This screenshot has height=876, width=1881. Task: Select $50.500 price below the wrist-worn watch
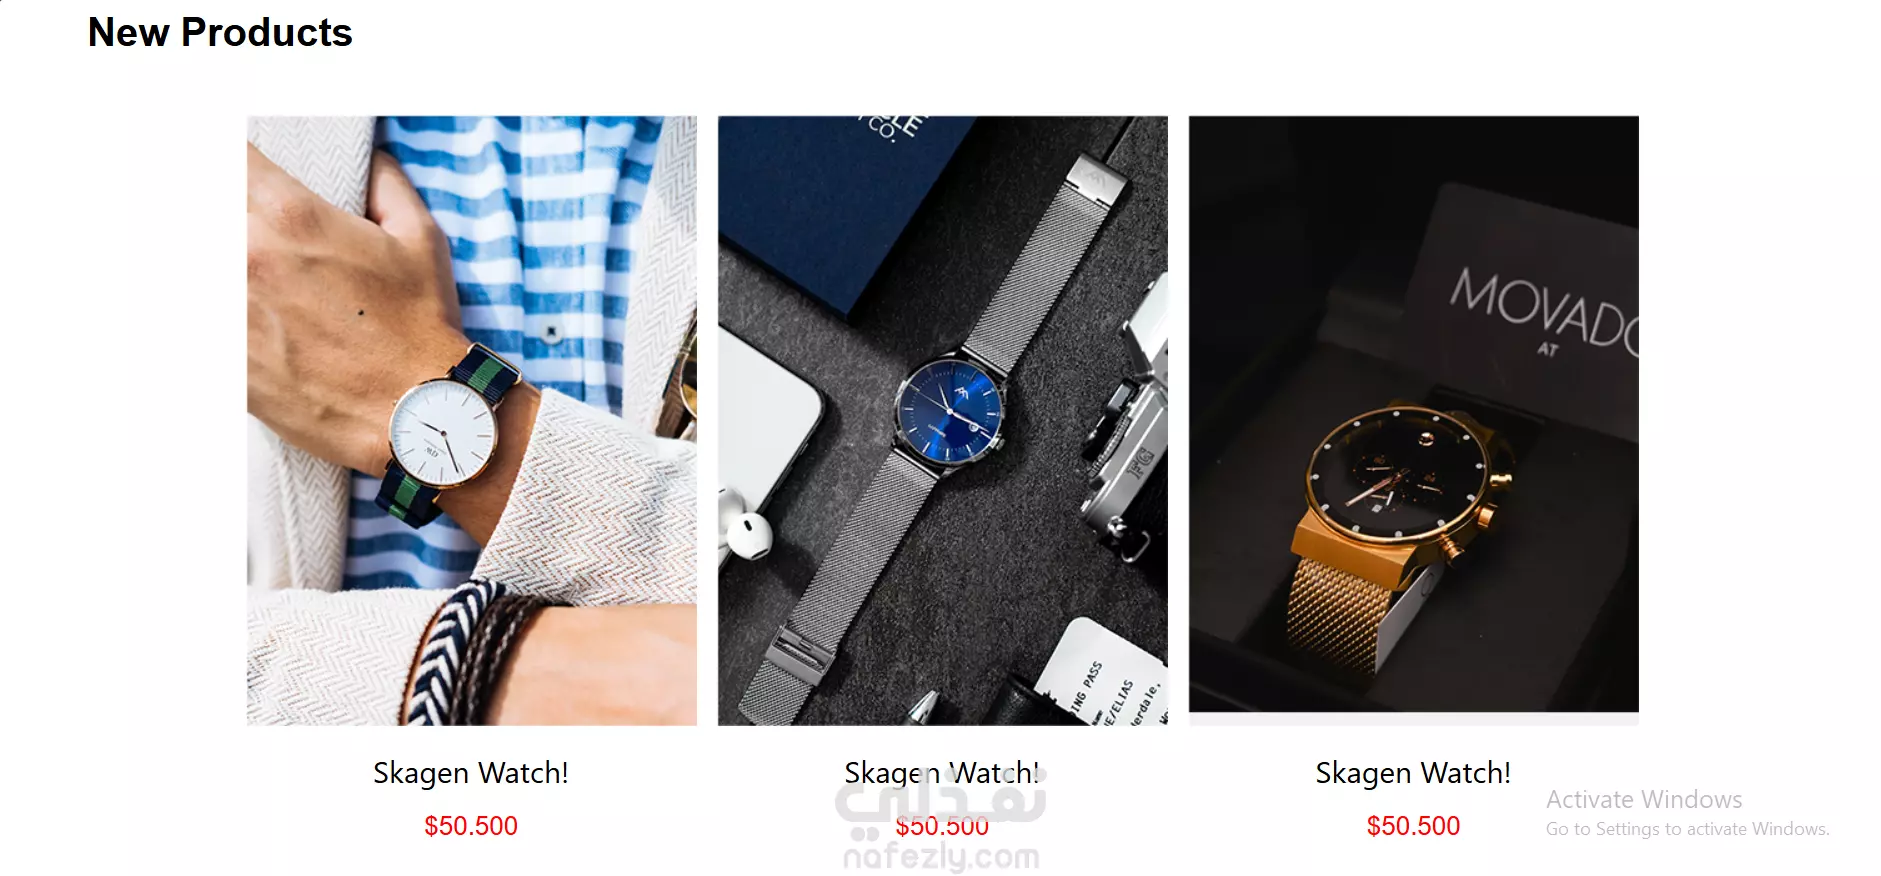(471, 826)
